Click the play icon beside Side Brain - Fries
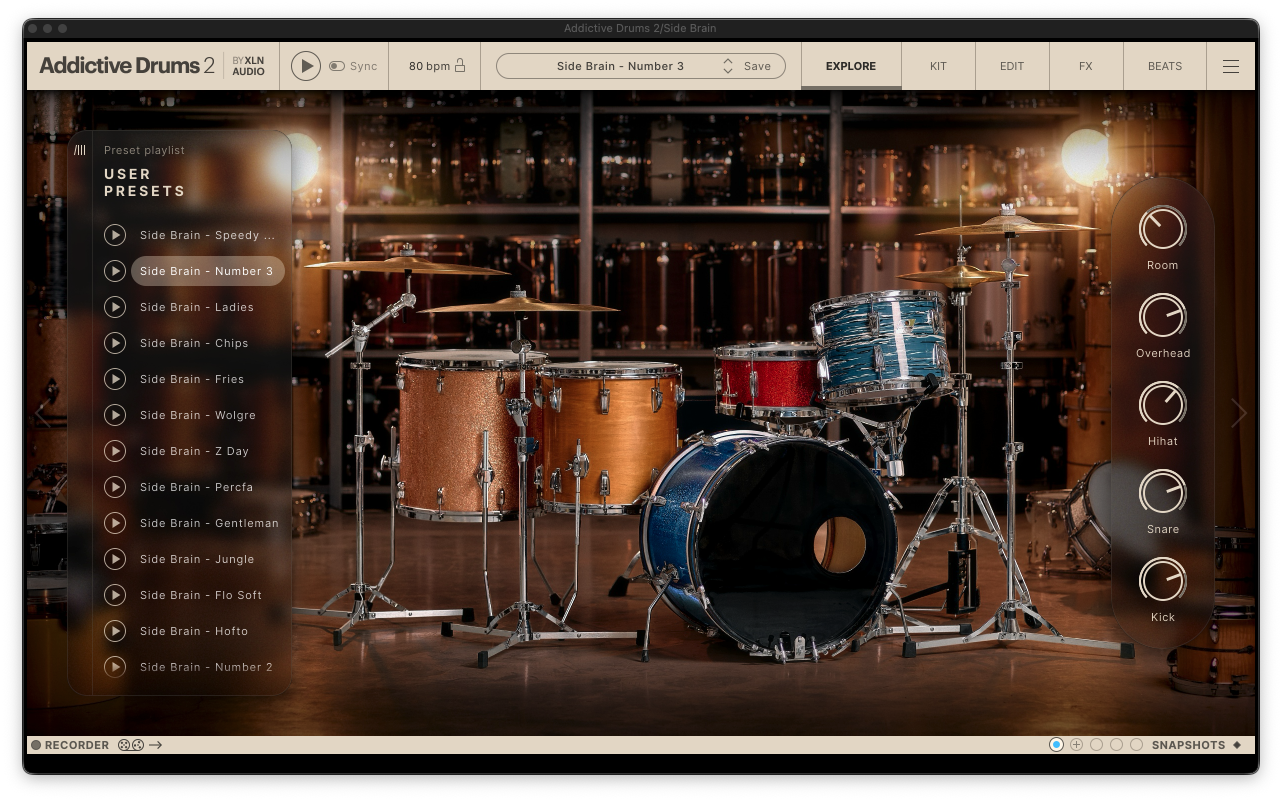The image size is (1282, 801). (x=115, y=379)
